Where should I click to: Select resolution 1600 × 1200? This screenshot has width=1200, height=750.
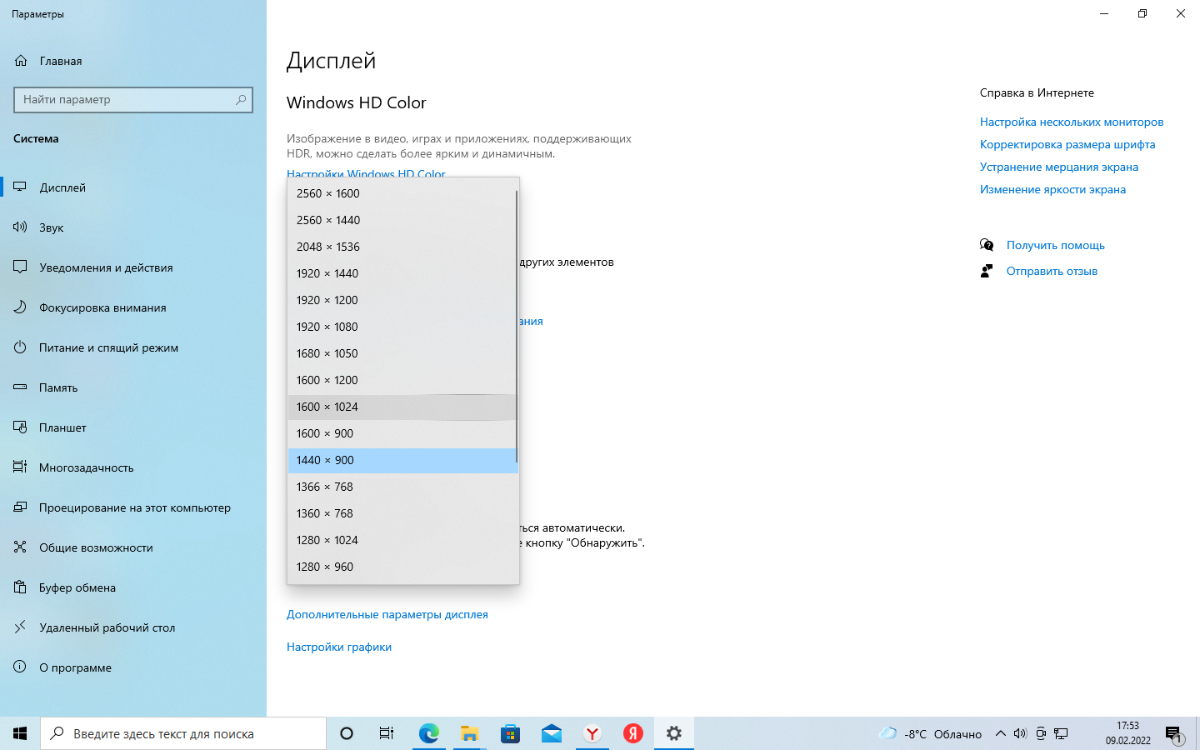coord(402,380)
